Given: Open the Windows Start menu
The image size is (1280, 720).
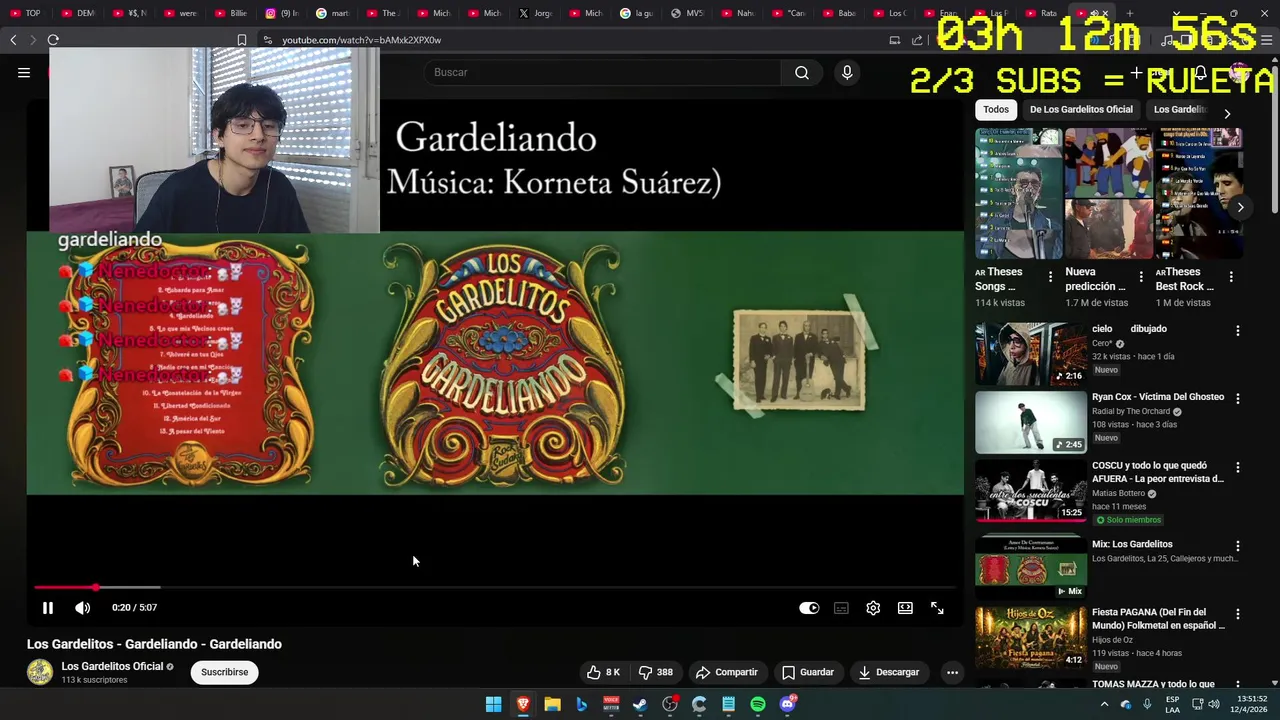Looking at the screenshot, I should click(493, 705).
